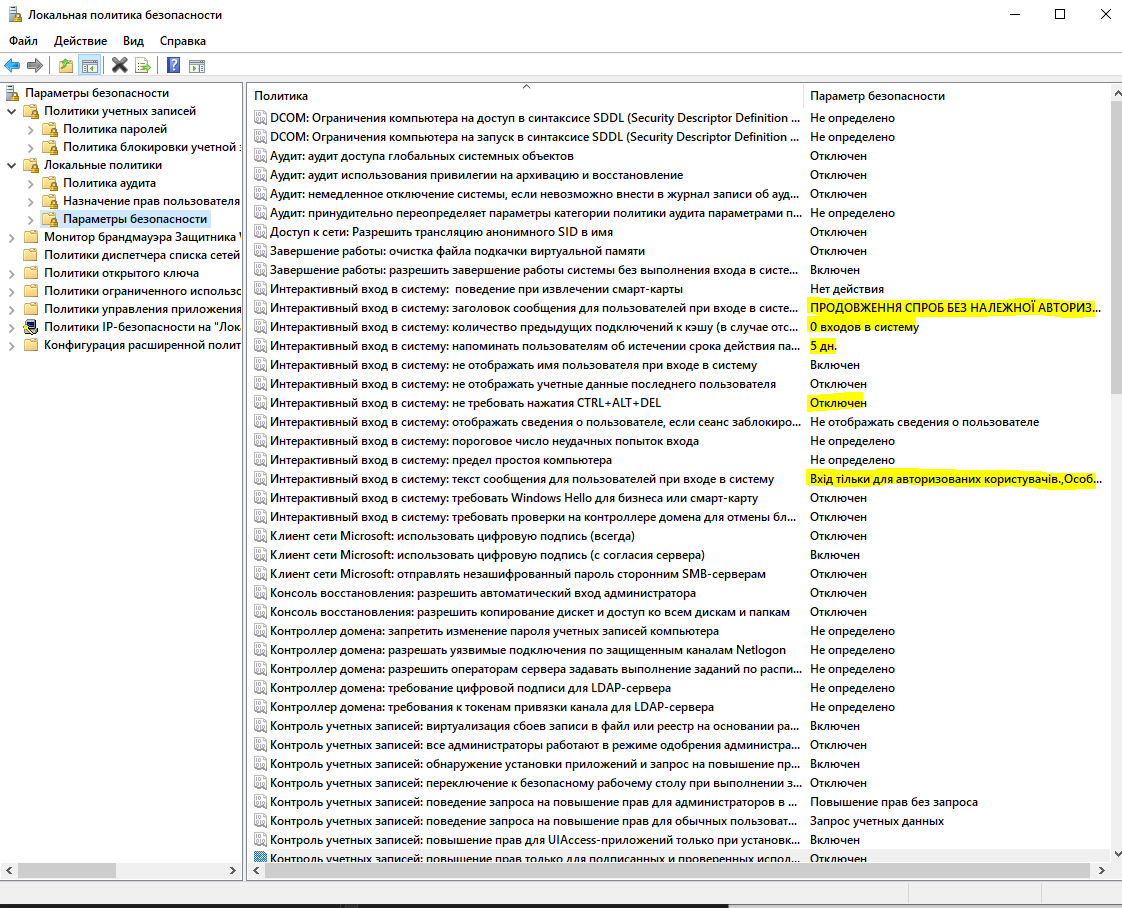
Task: Collapse the Политики учетных записей node
Action: [x=11, y=111]
